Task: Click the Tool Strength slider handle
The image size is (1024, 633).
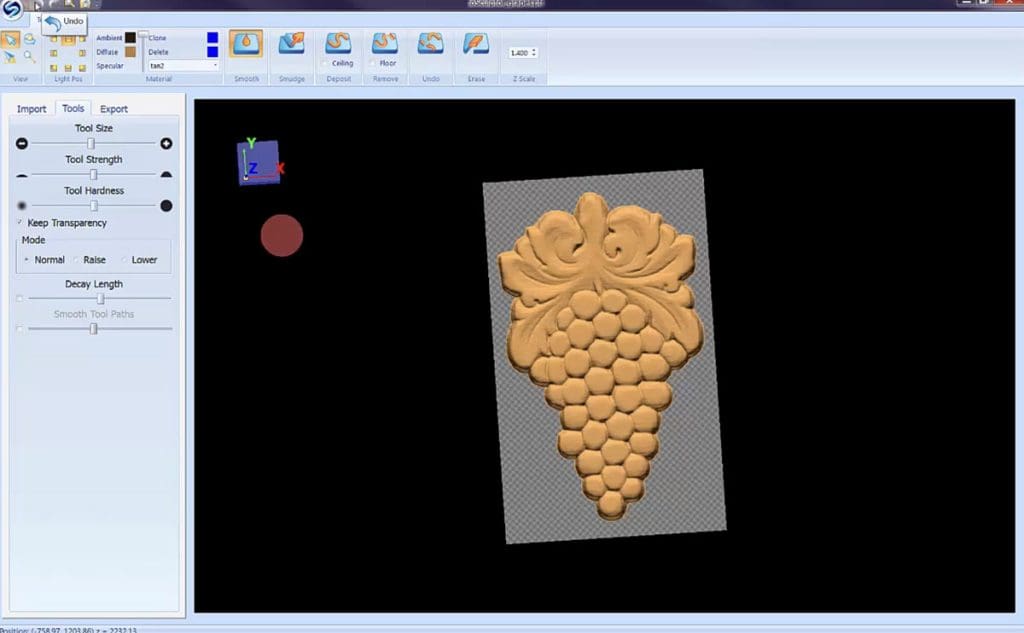Action: click(x=93, y=174)
